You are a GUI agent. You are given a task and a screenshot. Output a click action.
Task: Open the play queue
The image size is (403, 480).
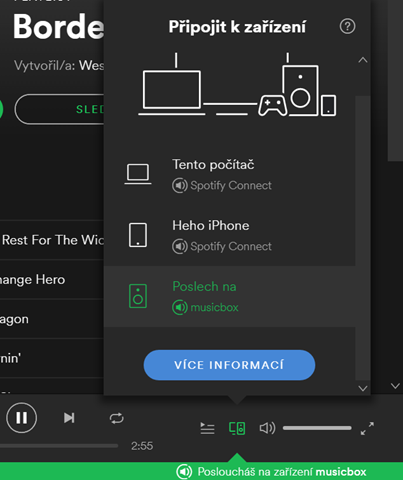tap(207, 428)
